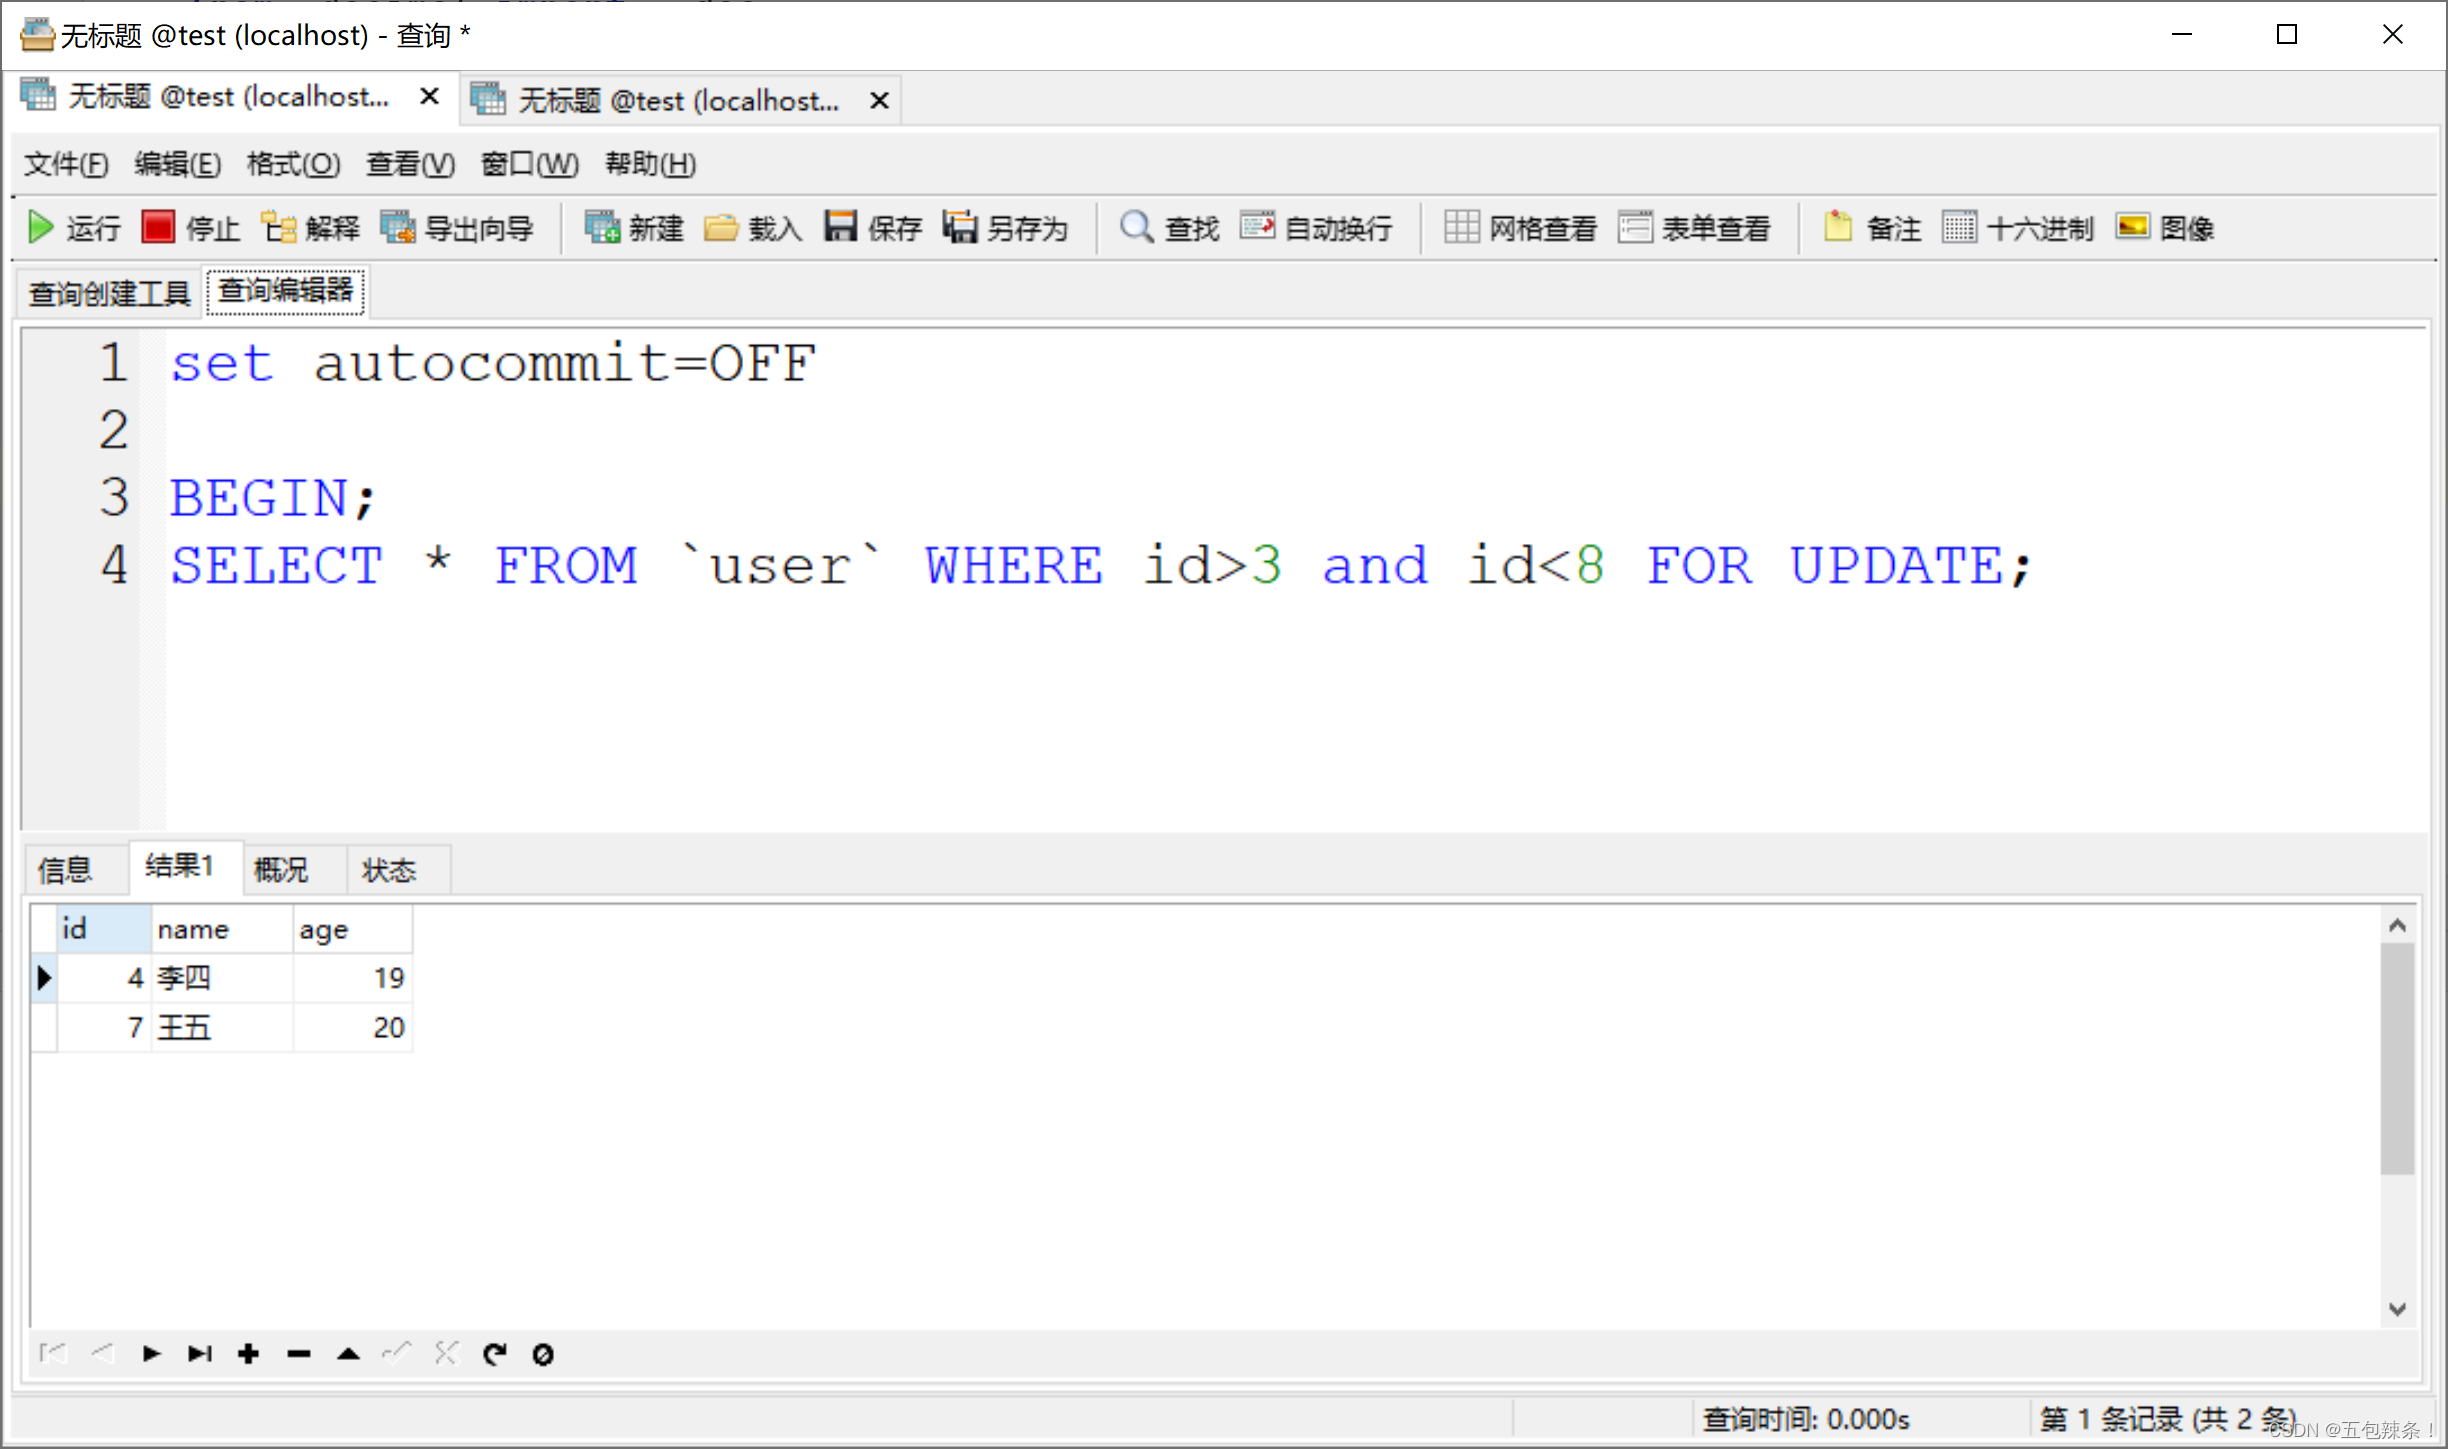This screenshot has height=1449, width=2448.
Task: Open the 窗口(W) menu
Action: [x=529, y=164]
